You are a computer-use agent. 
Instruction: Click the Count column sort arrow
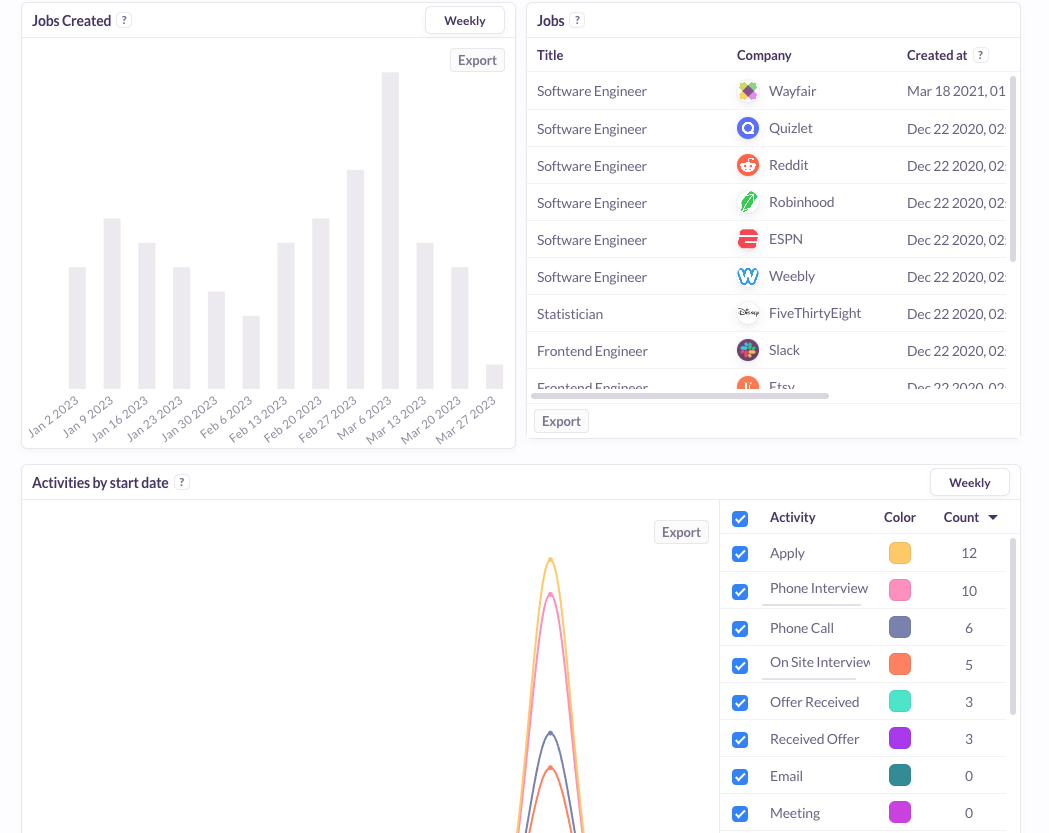pyautogui.click(x=993, y=517)
